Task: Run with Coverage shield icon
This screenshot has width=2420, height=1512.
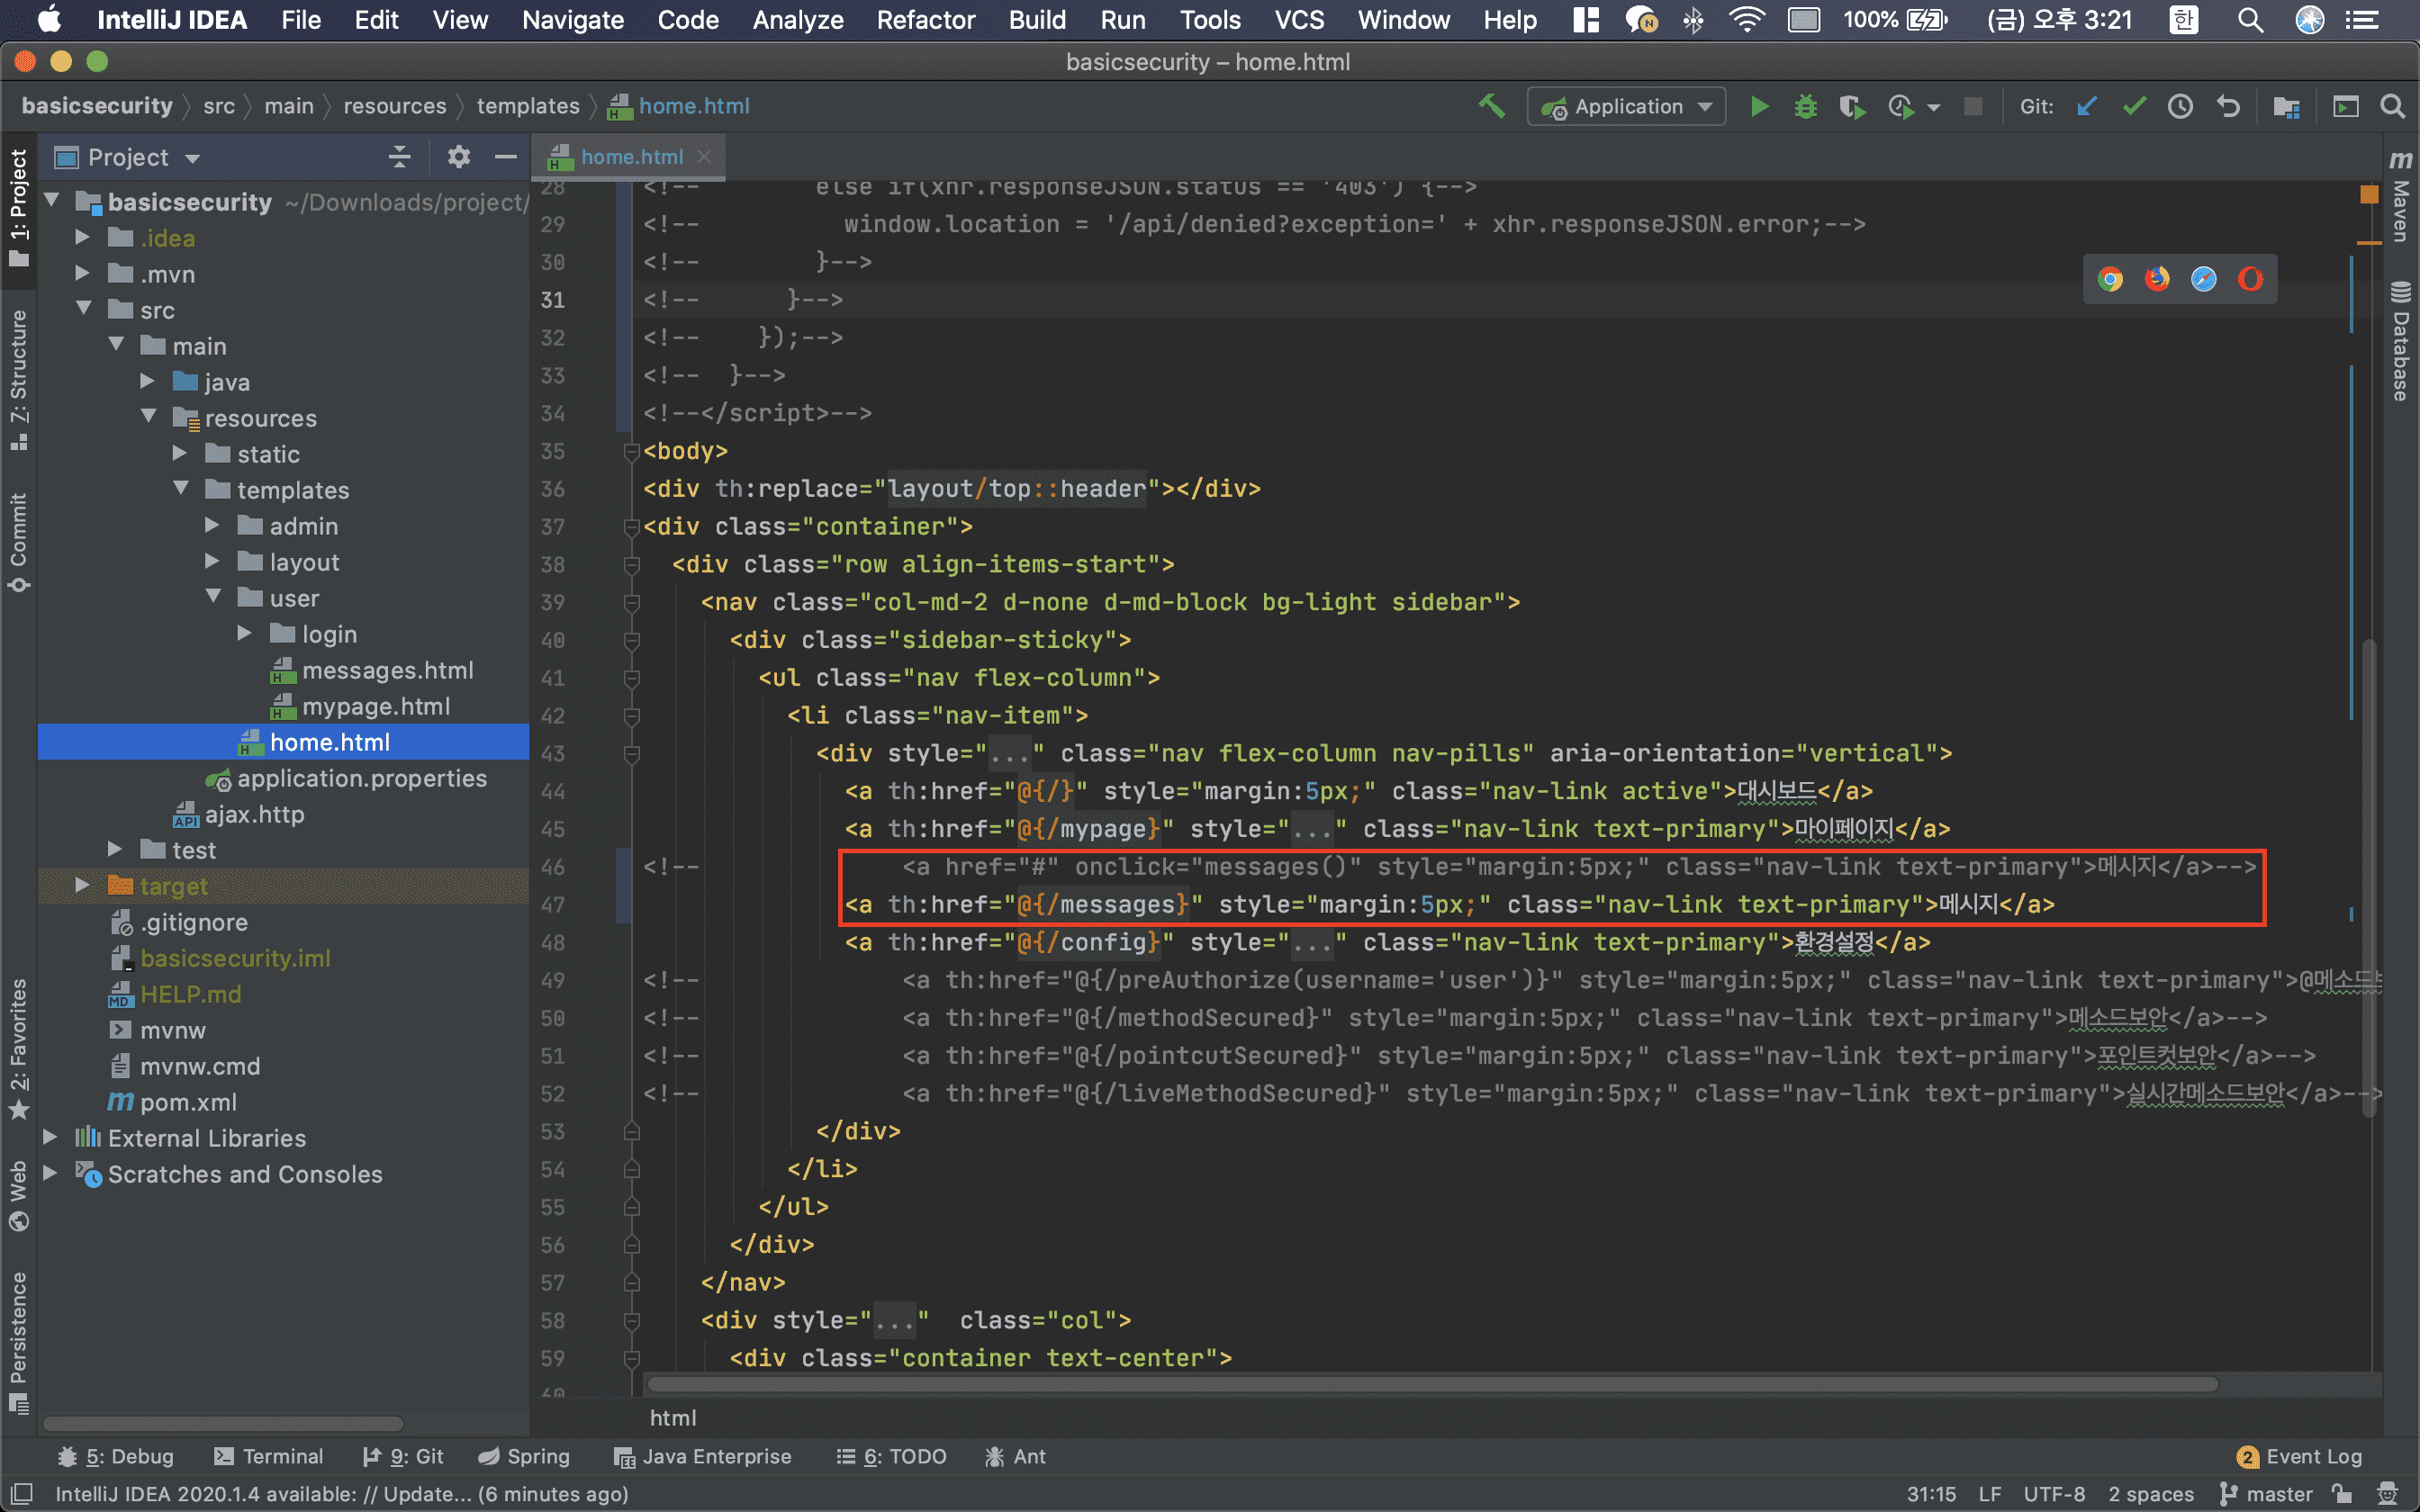Action: tap(1851, 106)
